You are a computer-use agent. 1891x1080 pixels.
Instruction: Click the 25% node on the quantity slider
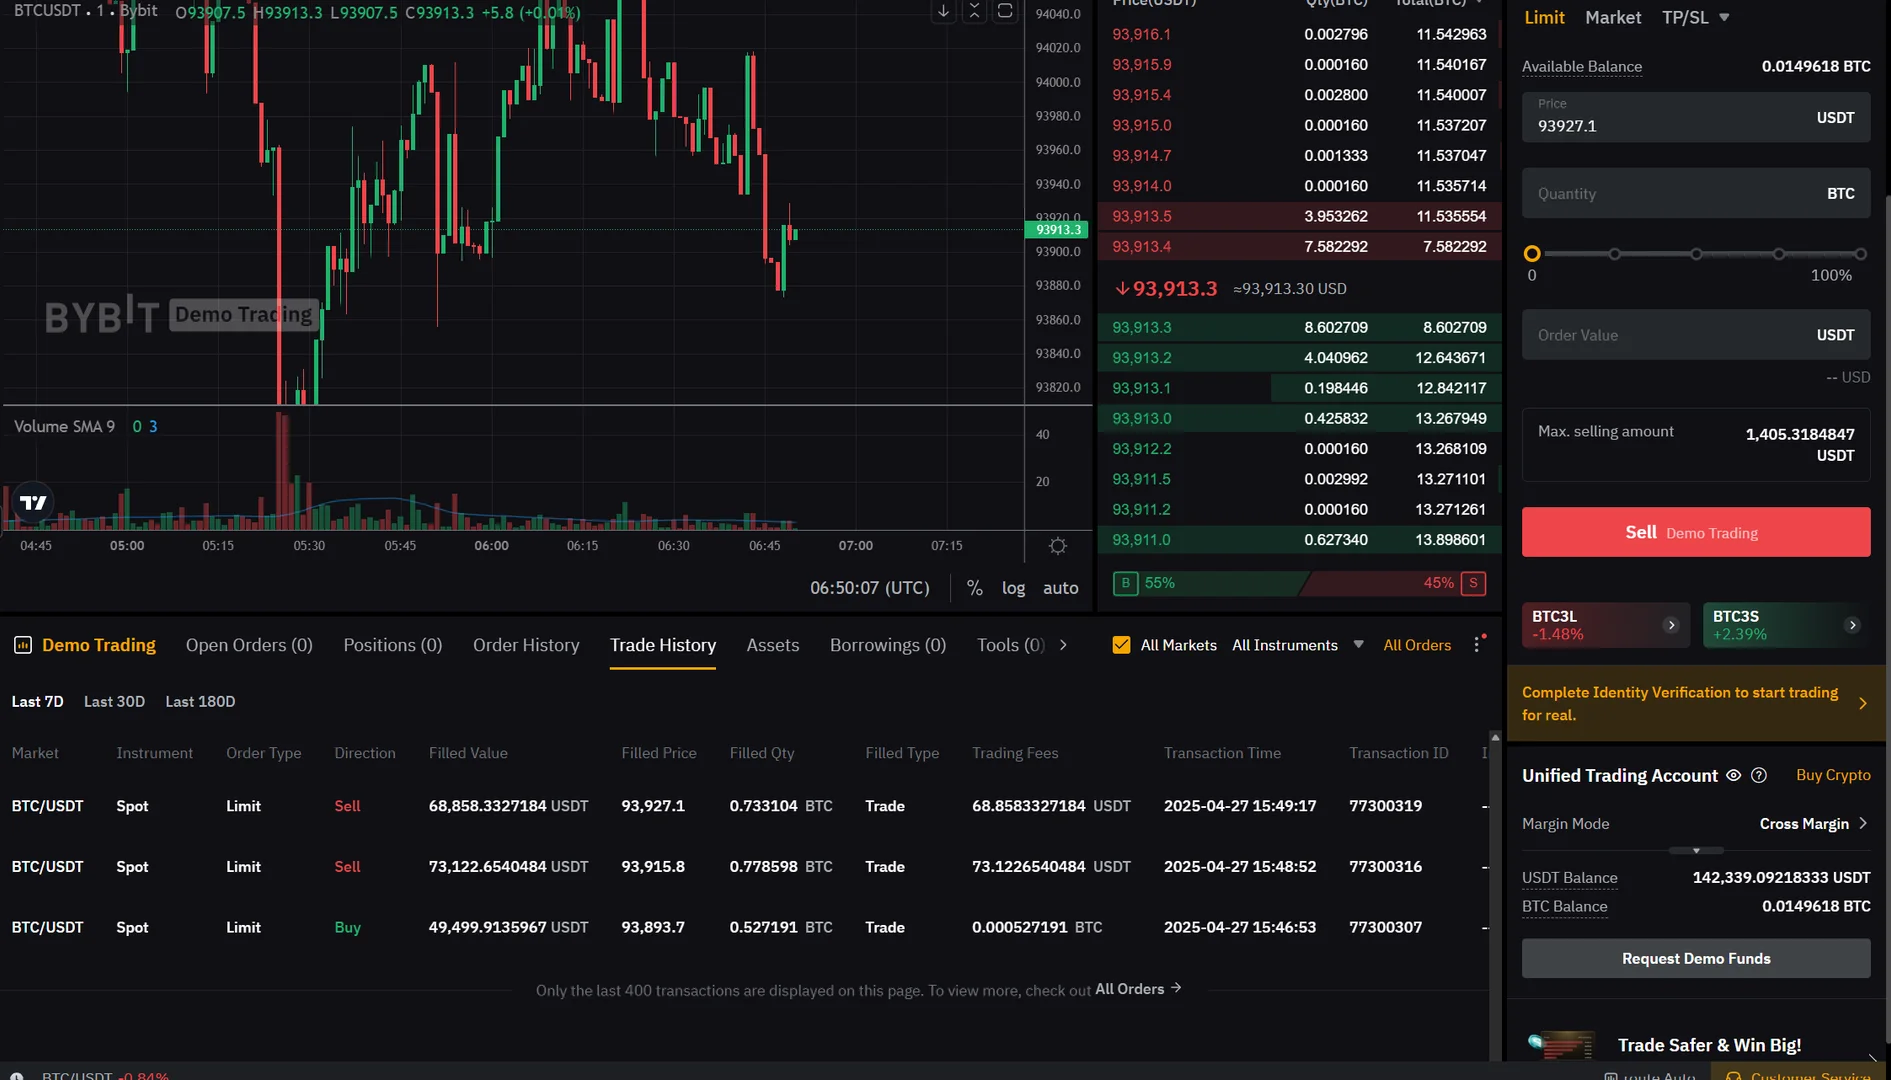[1614, 254]
